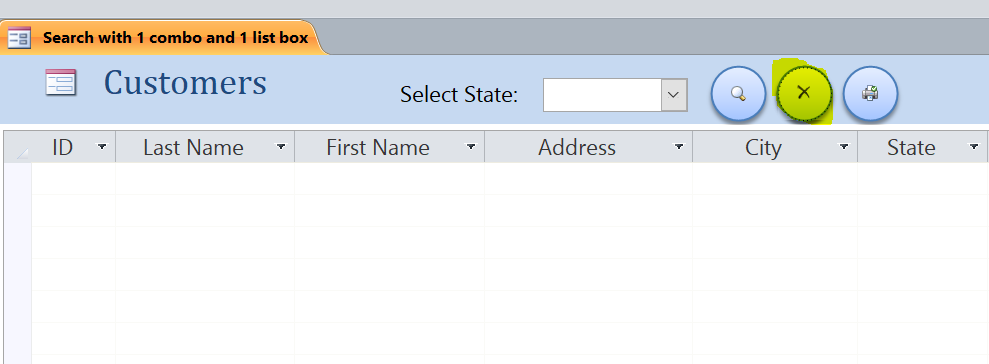Click the printer report button

(x=870, y=94)
